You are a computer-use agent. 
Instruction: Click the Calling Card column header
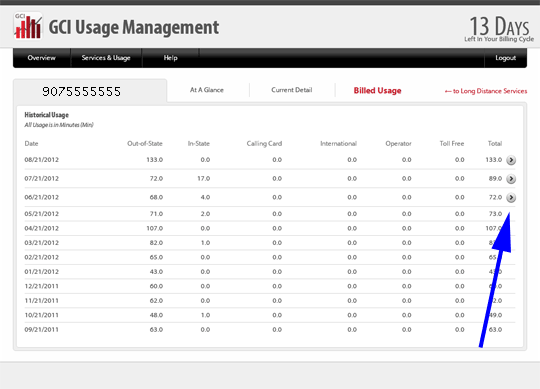coord(264,144)
